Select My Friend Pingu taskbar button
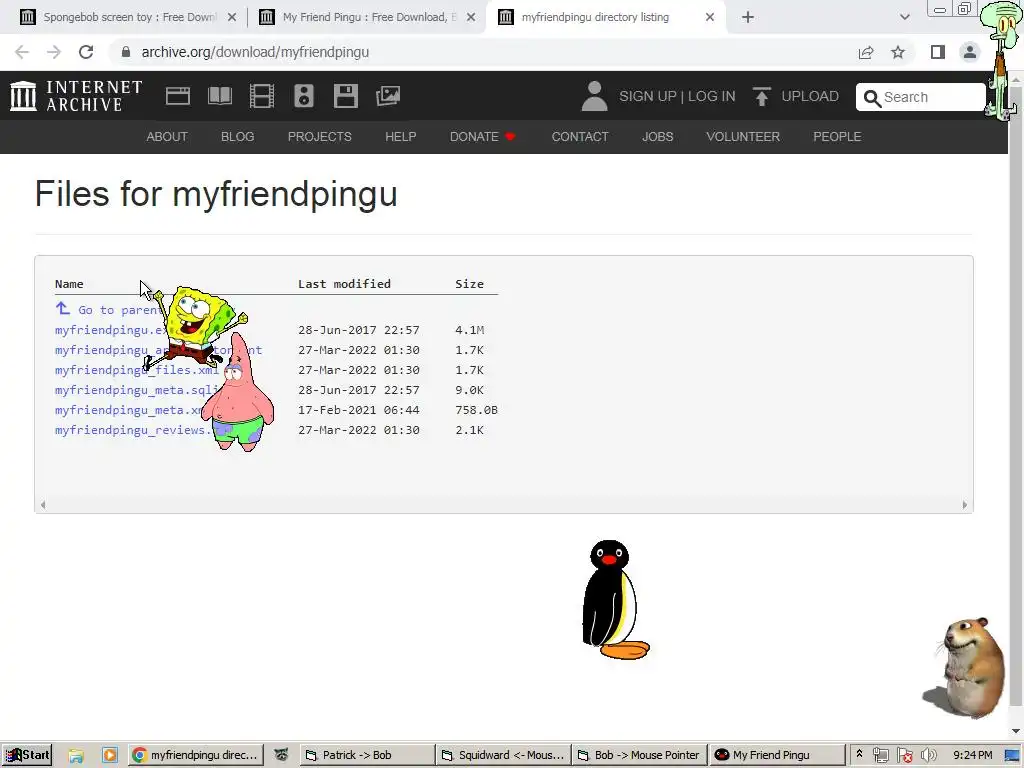The height and width of the screenshot is (768, 1024). tap(776, 756)
